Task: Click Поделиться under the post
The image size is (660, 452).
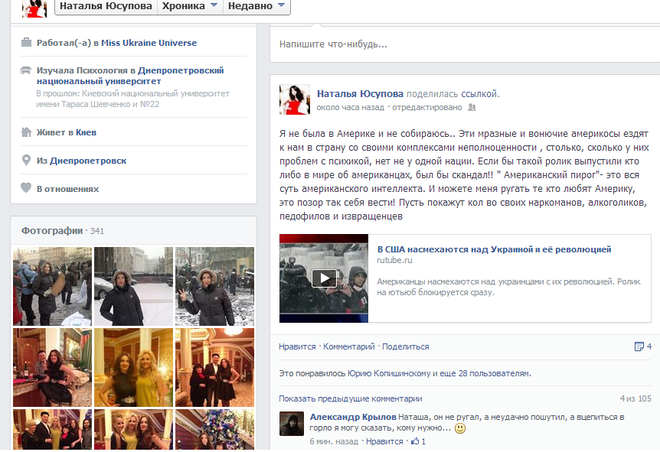Action: (x=405, y=346)
